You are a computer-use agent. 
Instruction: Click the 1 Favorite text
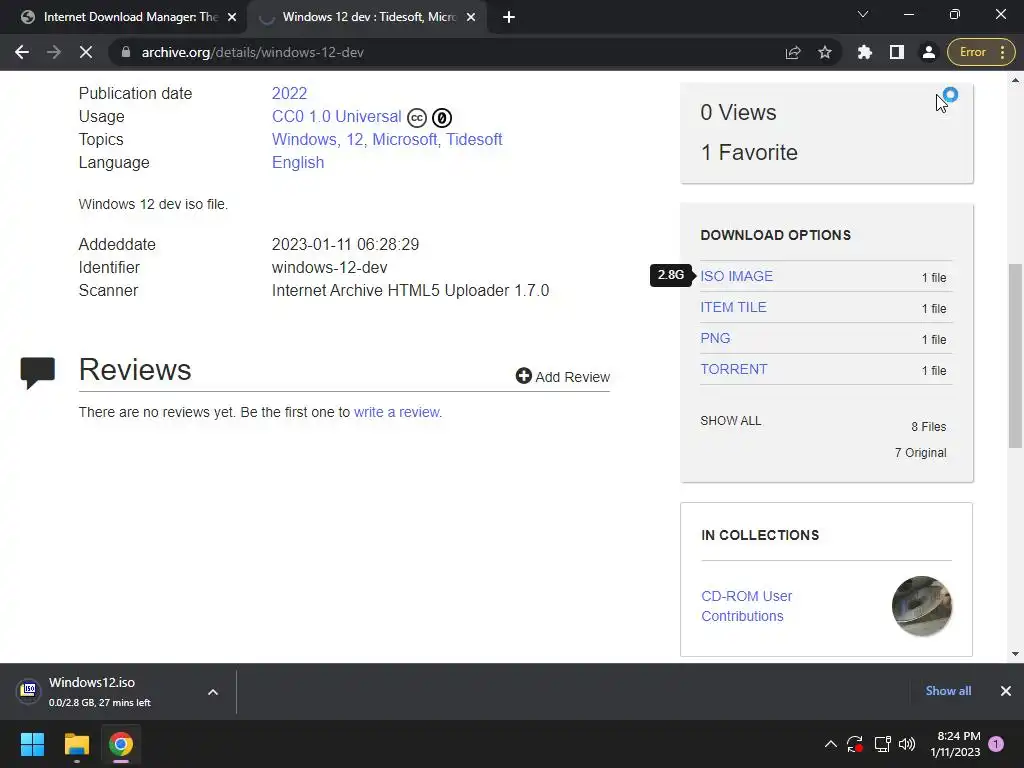(x=749, y=152)
